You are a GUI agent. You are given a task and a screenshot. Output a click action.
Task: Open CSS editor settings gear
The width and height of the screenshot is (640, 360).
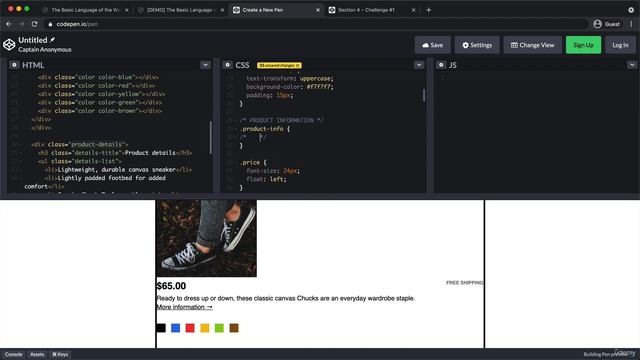click(227, 65)
